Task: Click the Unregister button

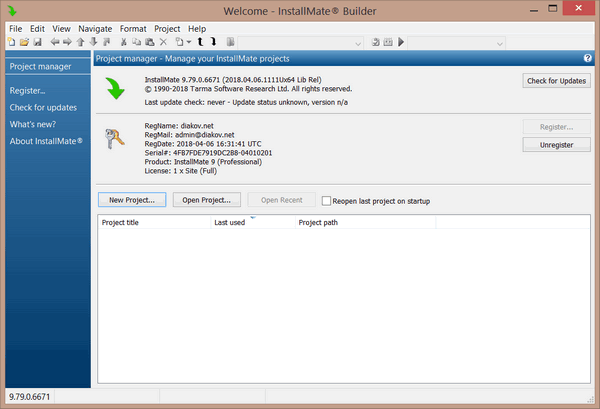Action: coord(556,145)
